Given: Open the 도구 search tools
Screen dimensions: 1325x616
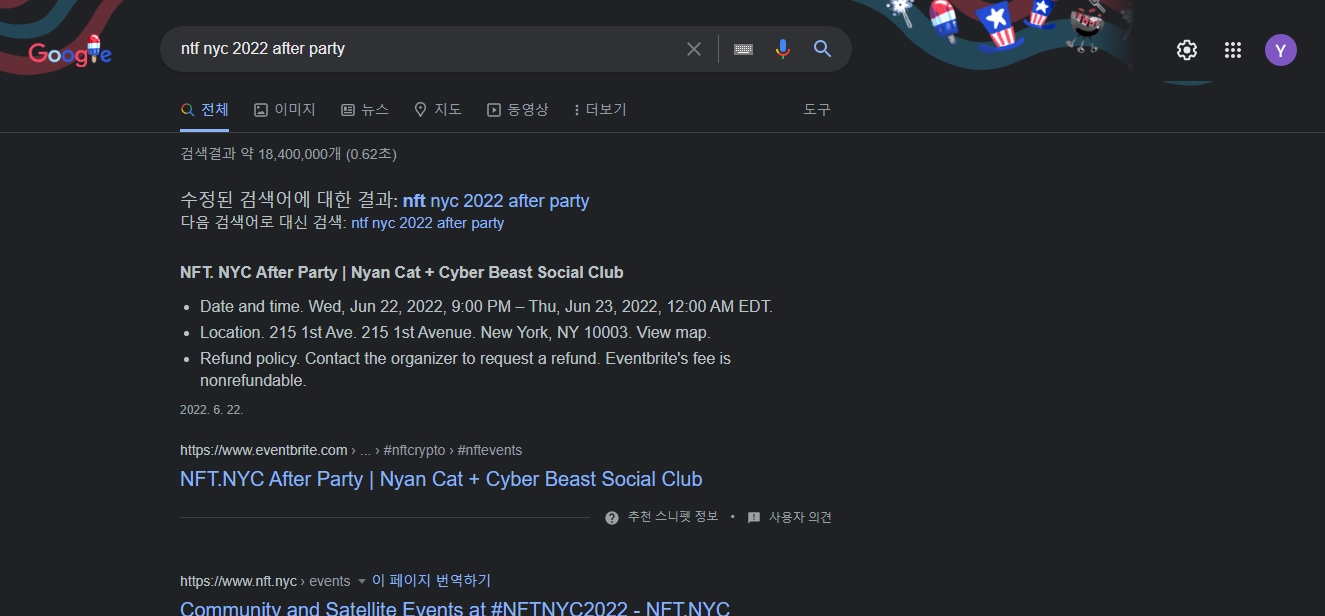Looking at the screenshot, I should click(817, 110).
